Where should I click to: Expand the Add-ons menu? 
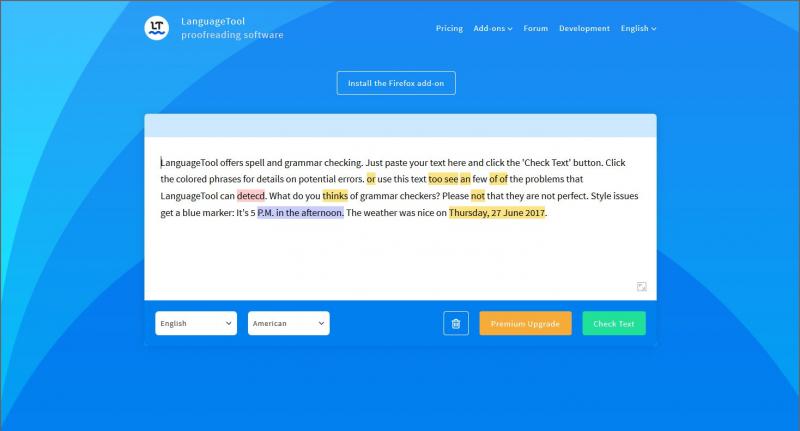tap(492, 29)
